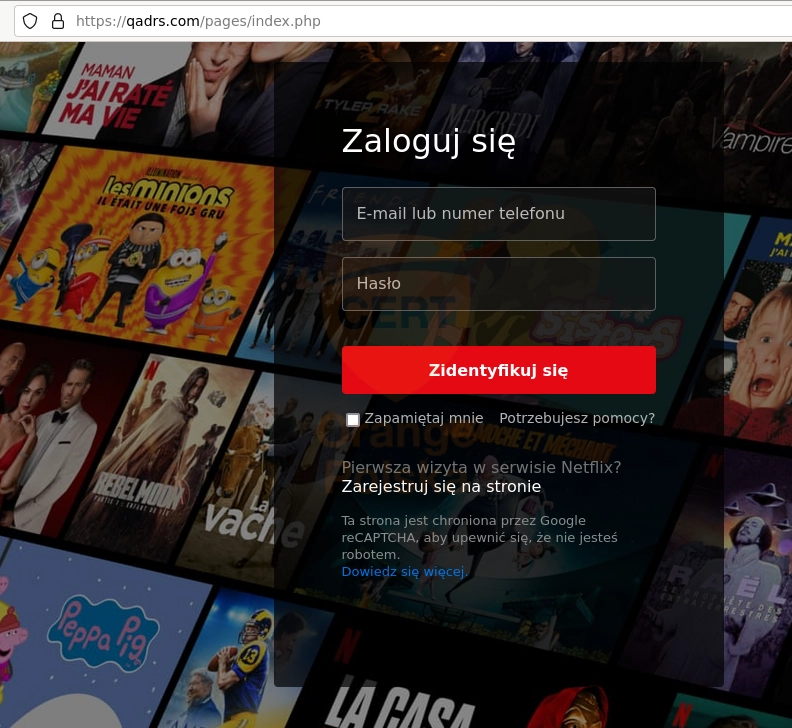Click the shield tracking protection icon

(x=30, y=21)
